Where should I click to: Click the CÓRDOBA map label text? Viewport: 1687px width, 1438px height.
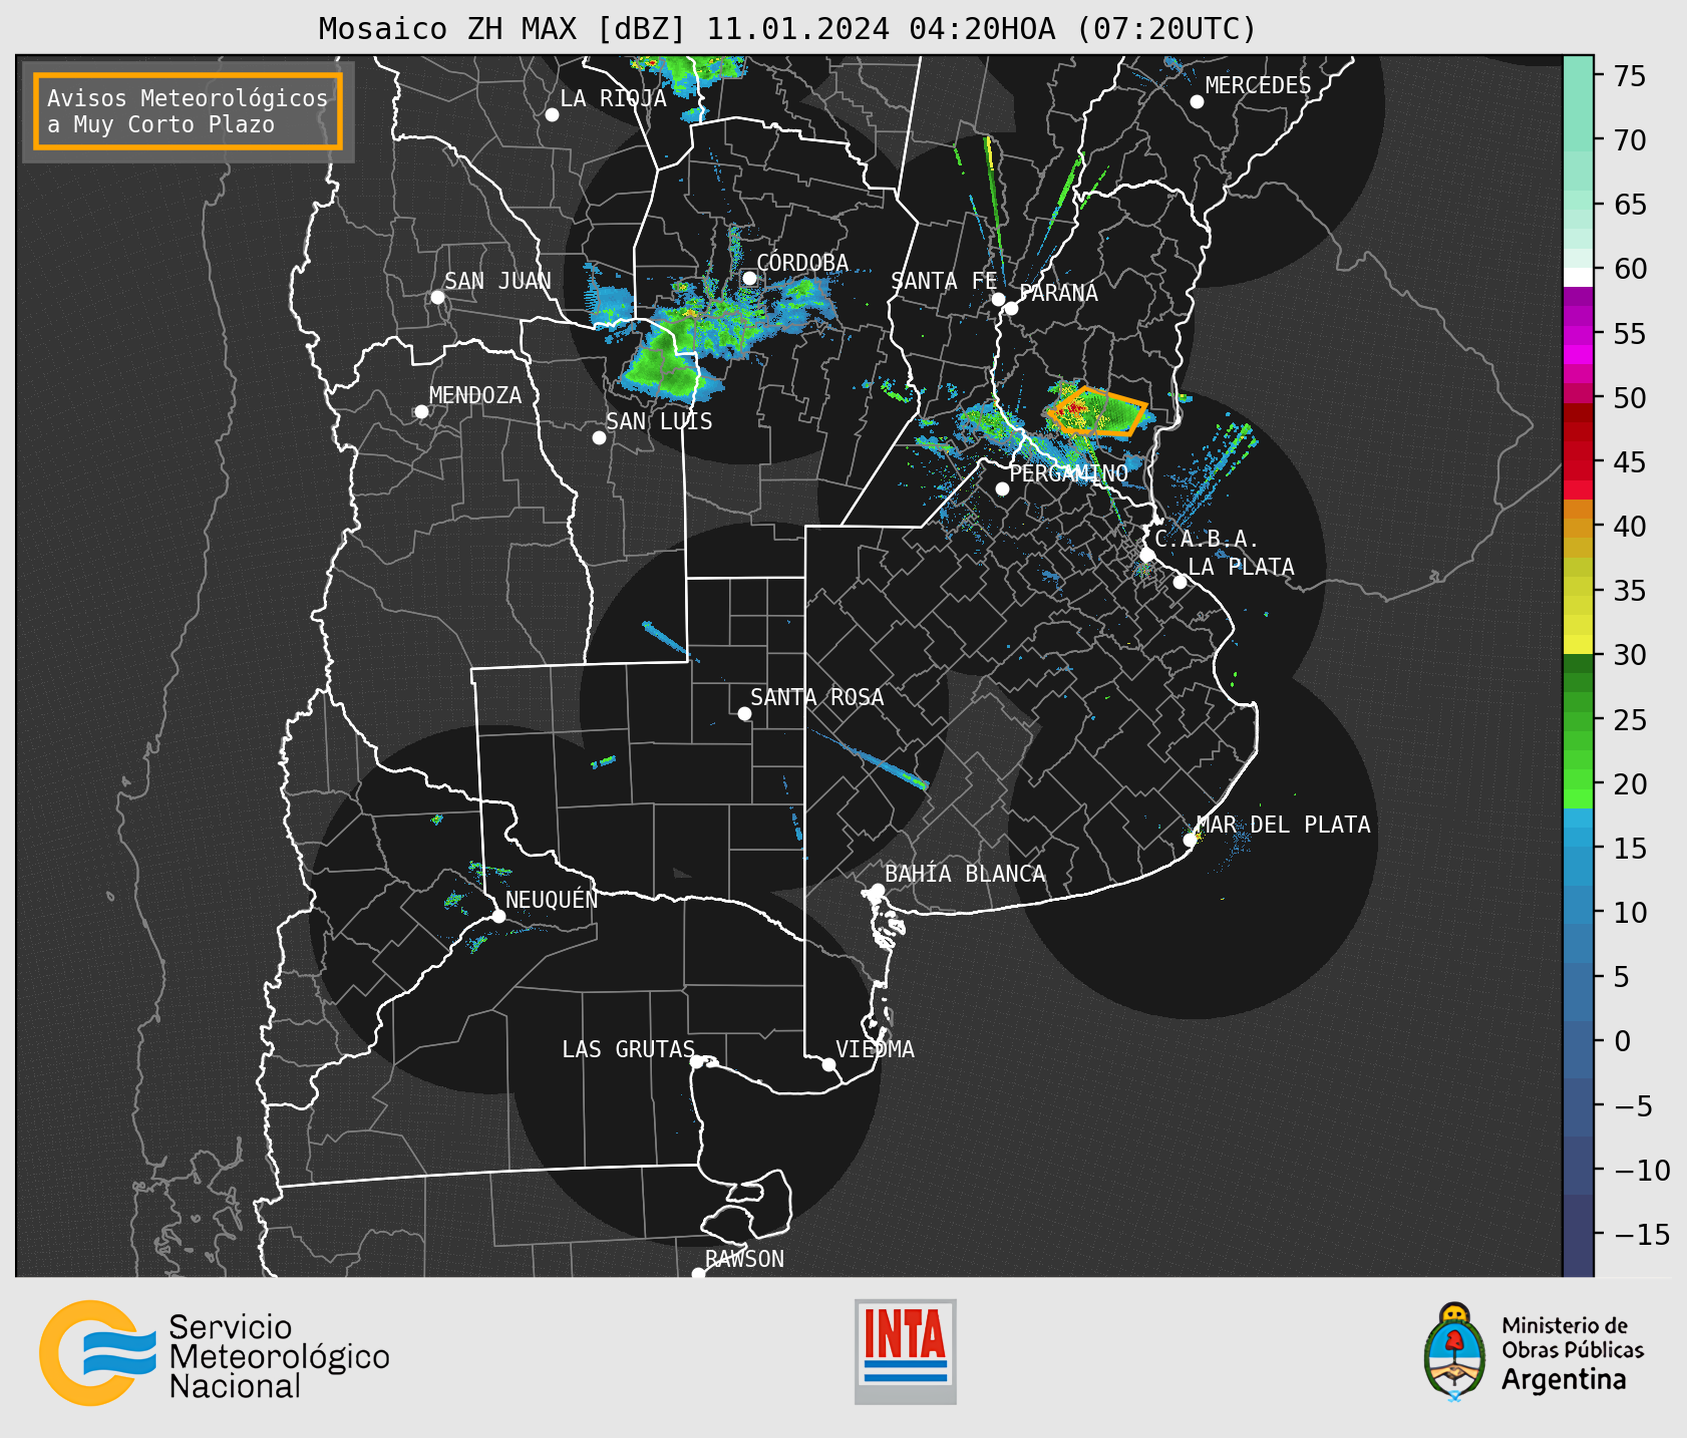[802, 262]
